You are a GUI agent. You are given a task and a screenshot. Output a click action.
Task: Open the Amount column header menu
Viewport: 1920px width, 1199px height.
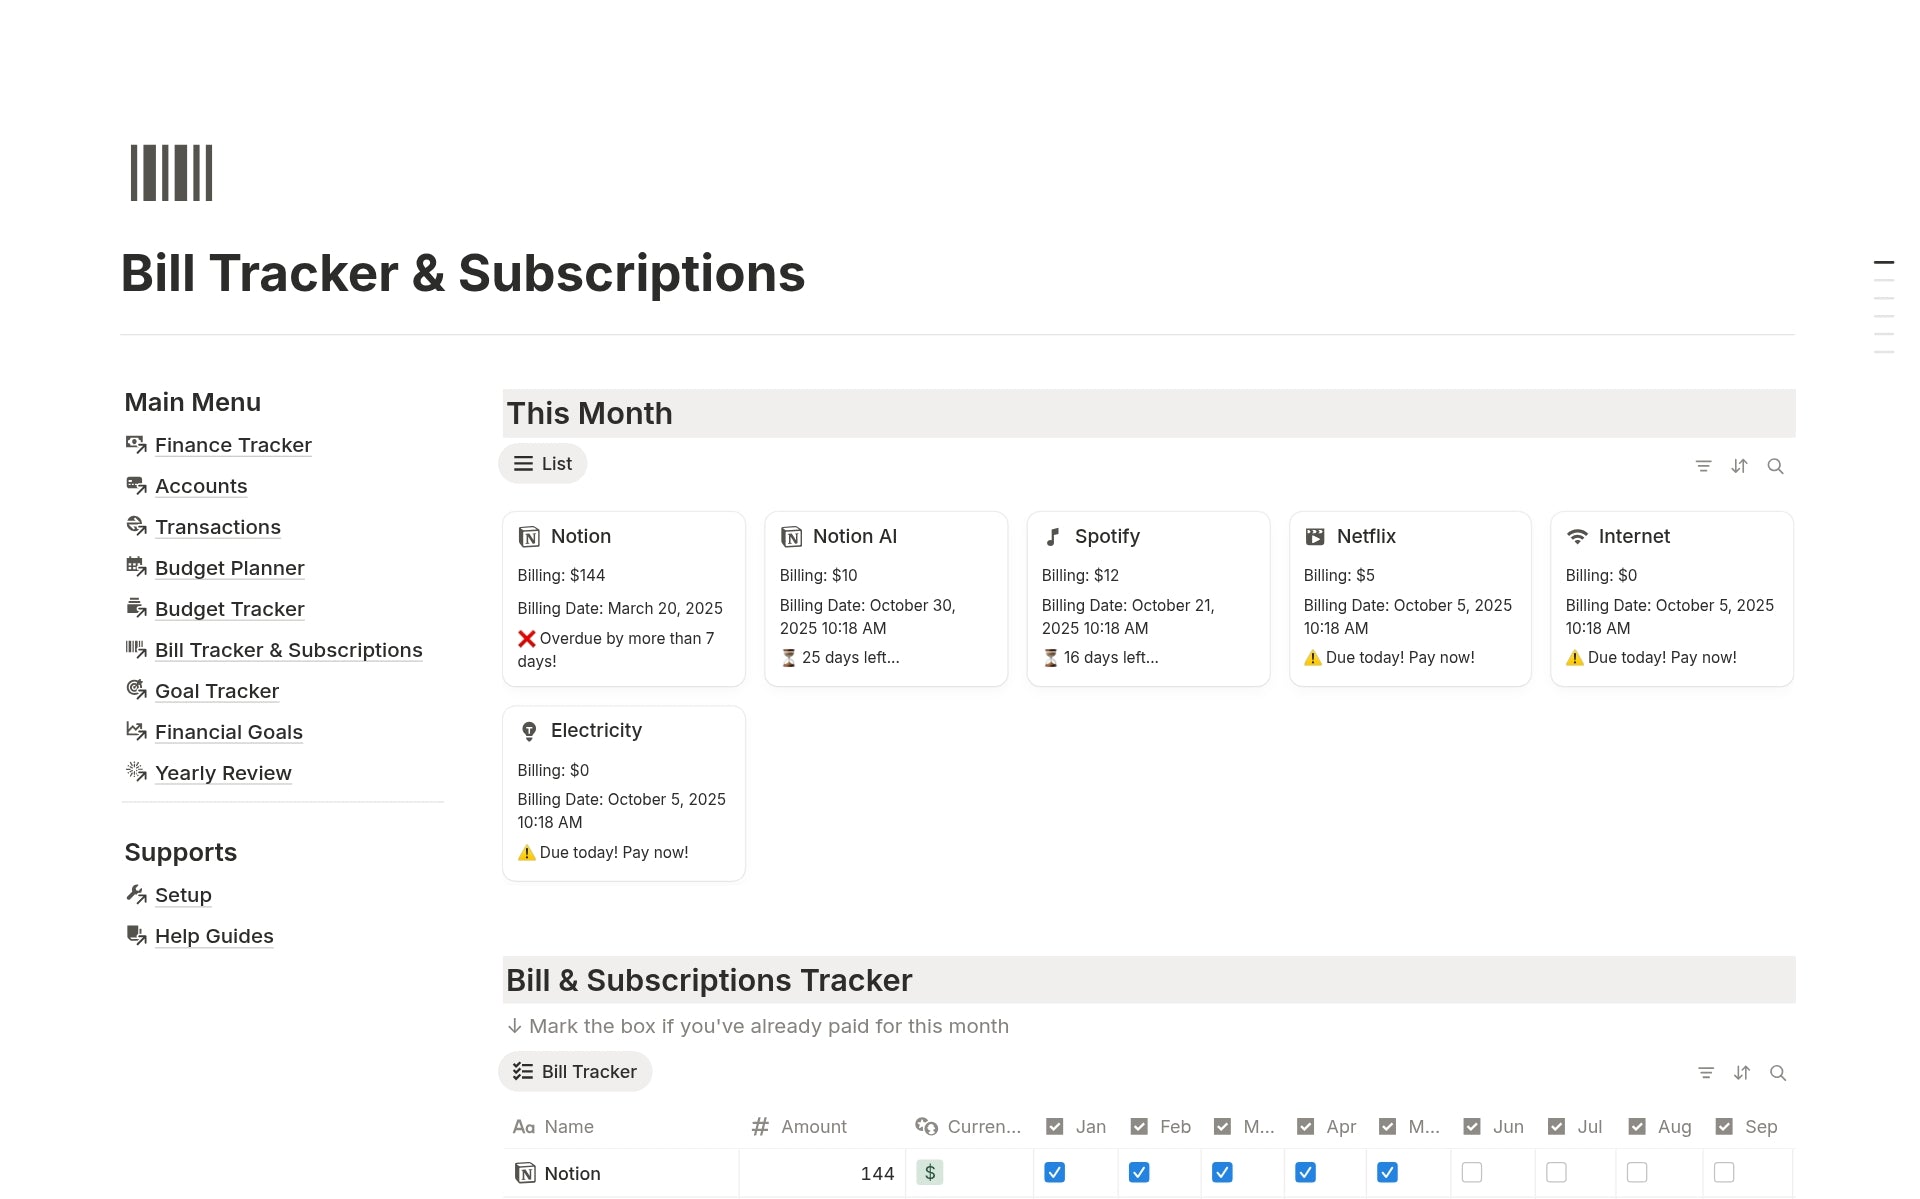813,1127
